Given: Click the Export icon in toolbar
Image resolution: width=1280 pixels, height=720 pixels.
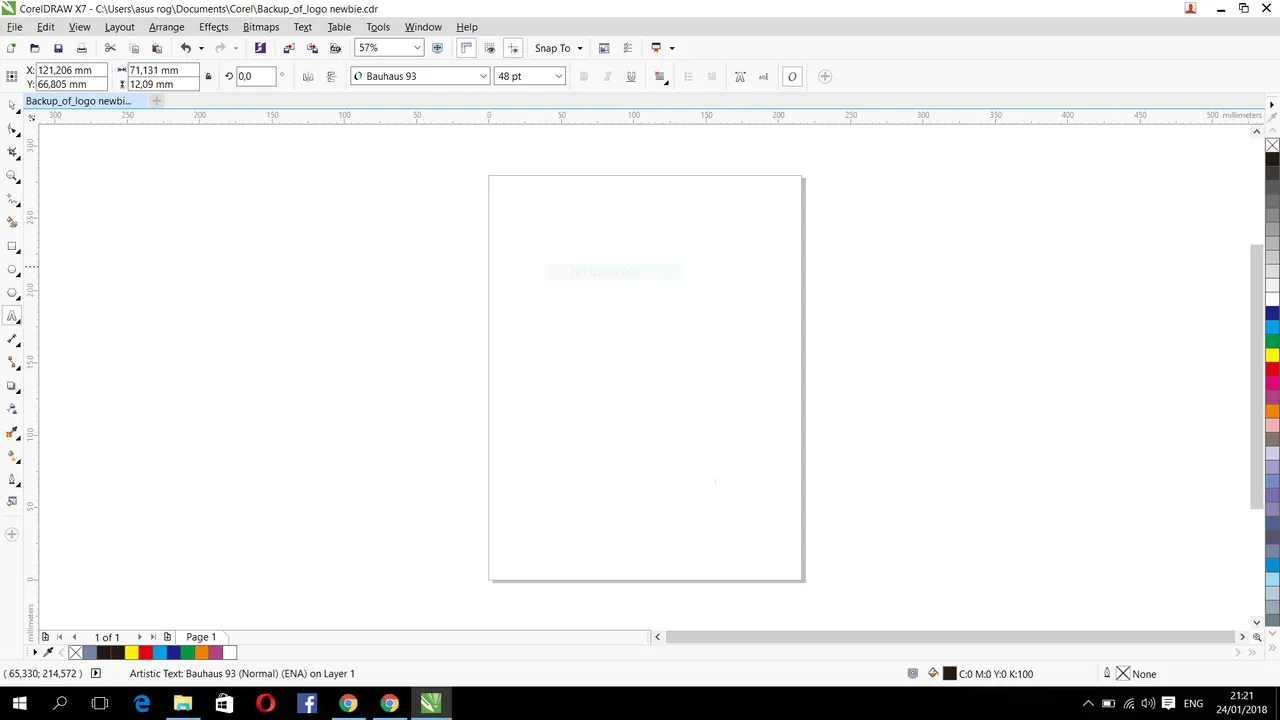Looking at the screenshot, I should [312, 48].
